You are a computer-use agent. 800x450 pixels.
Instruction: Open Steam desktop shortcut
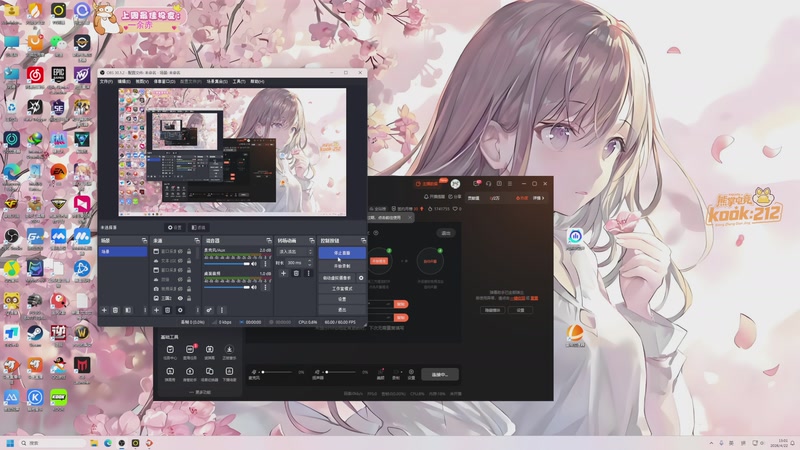pos(35,333)
